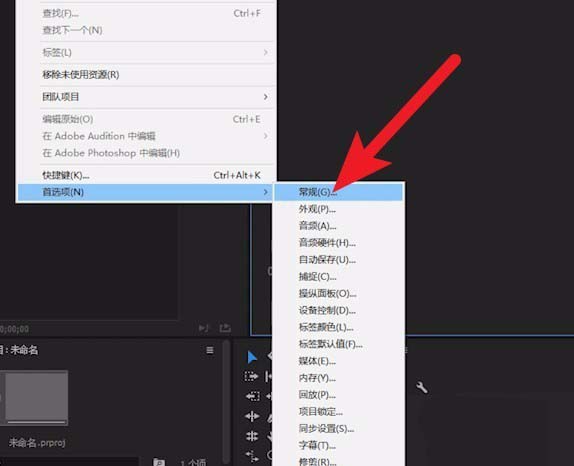Open the project panel hamburger menu
Viewport: 574px width, 466px height.
[x=210, y=350]
